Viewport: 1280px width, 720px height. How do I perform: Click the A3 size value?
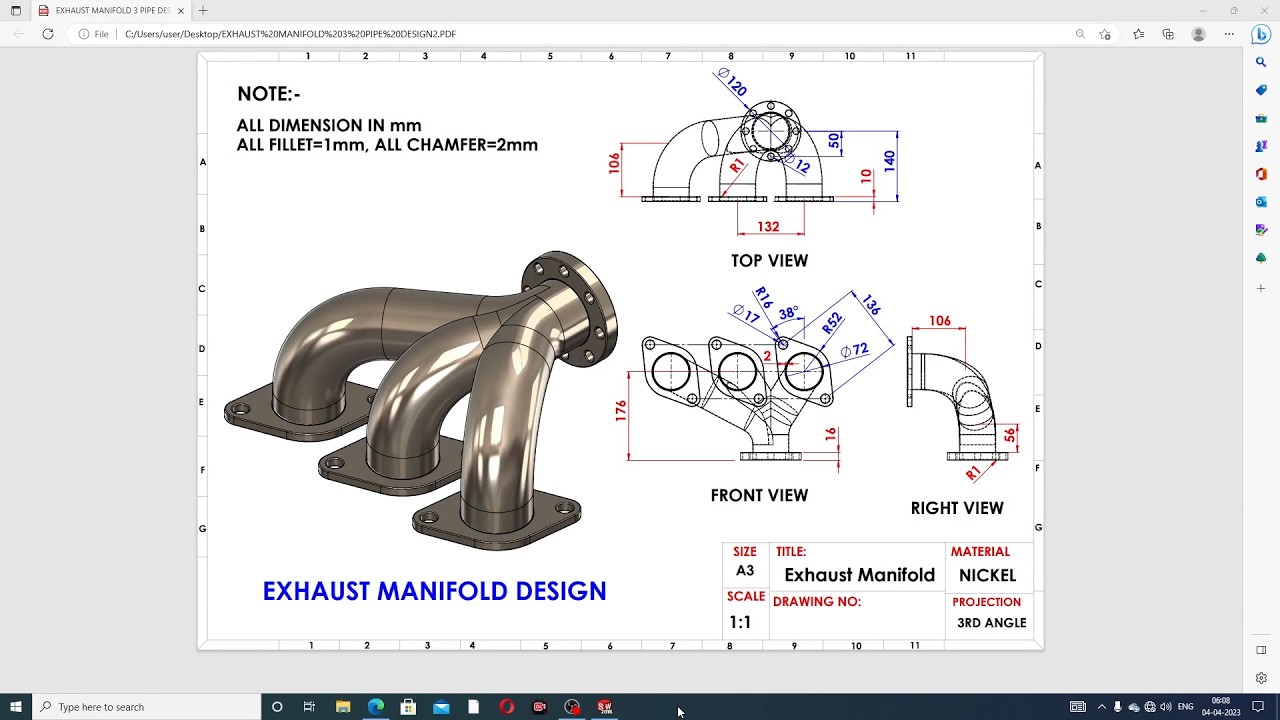click(745, 571)
